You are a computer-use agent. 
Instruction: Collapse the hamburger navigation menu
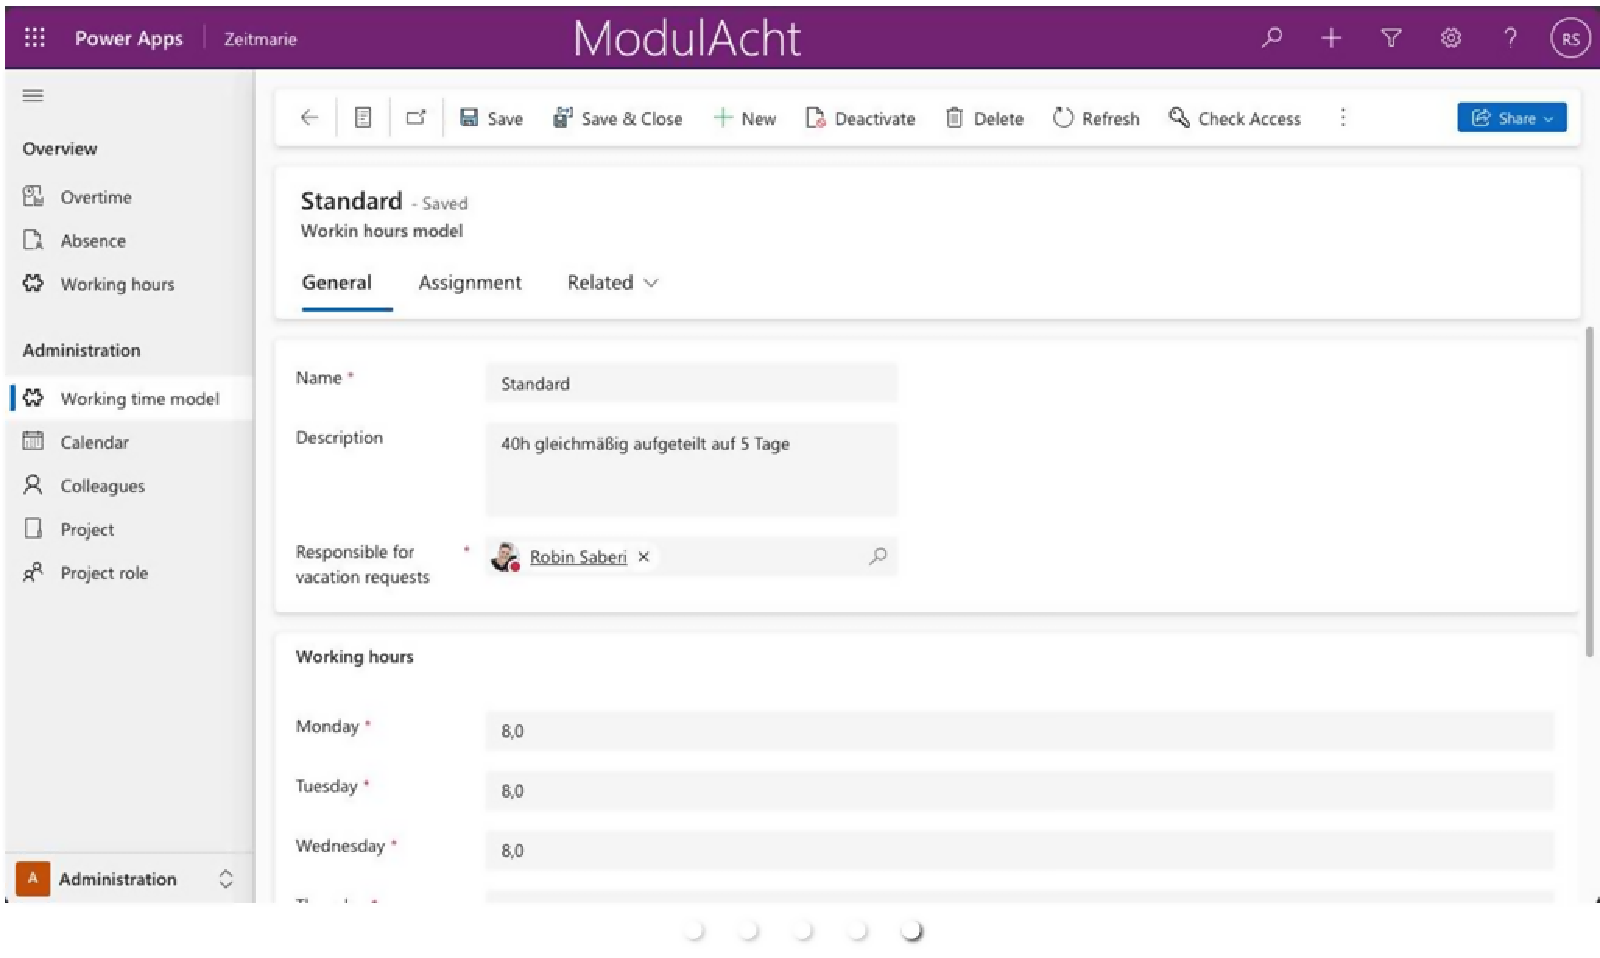pos(33,96)
